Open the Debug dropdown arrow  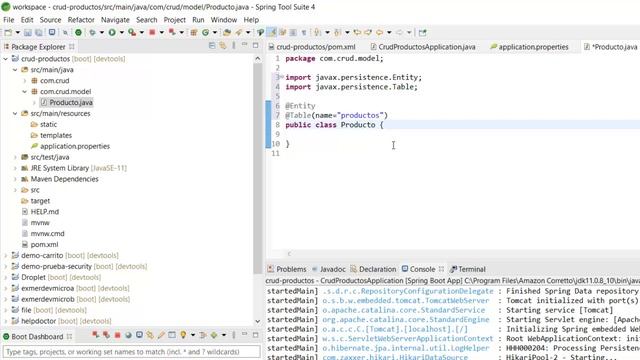102,32
